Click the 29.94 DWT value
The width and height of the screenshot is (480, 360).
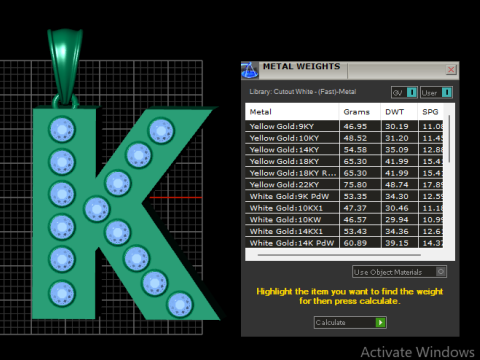(x=397, y=220)
